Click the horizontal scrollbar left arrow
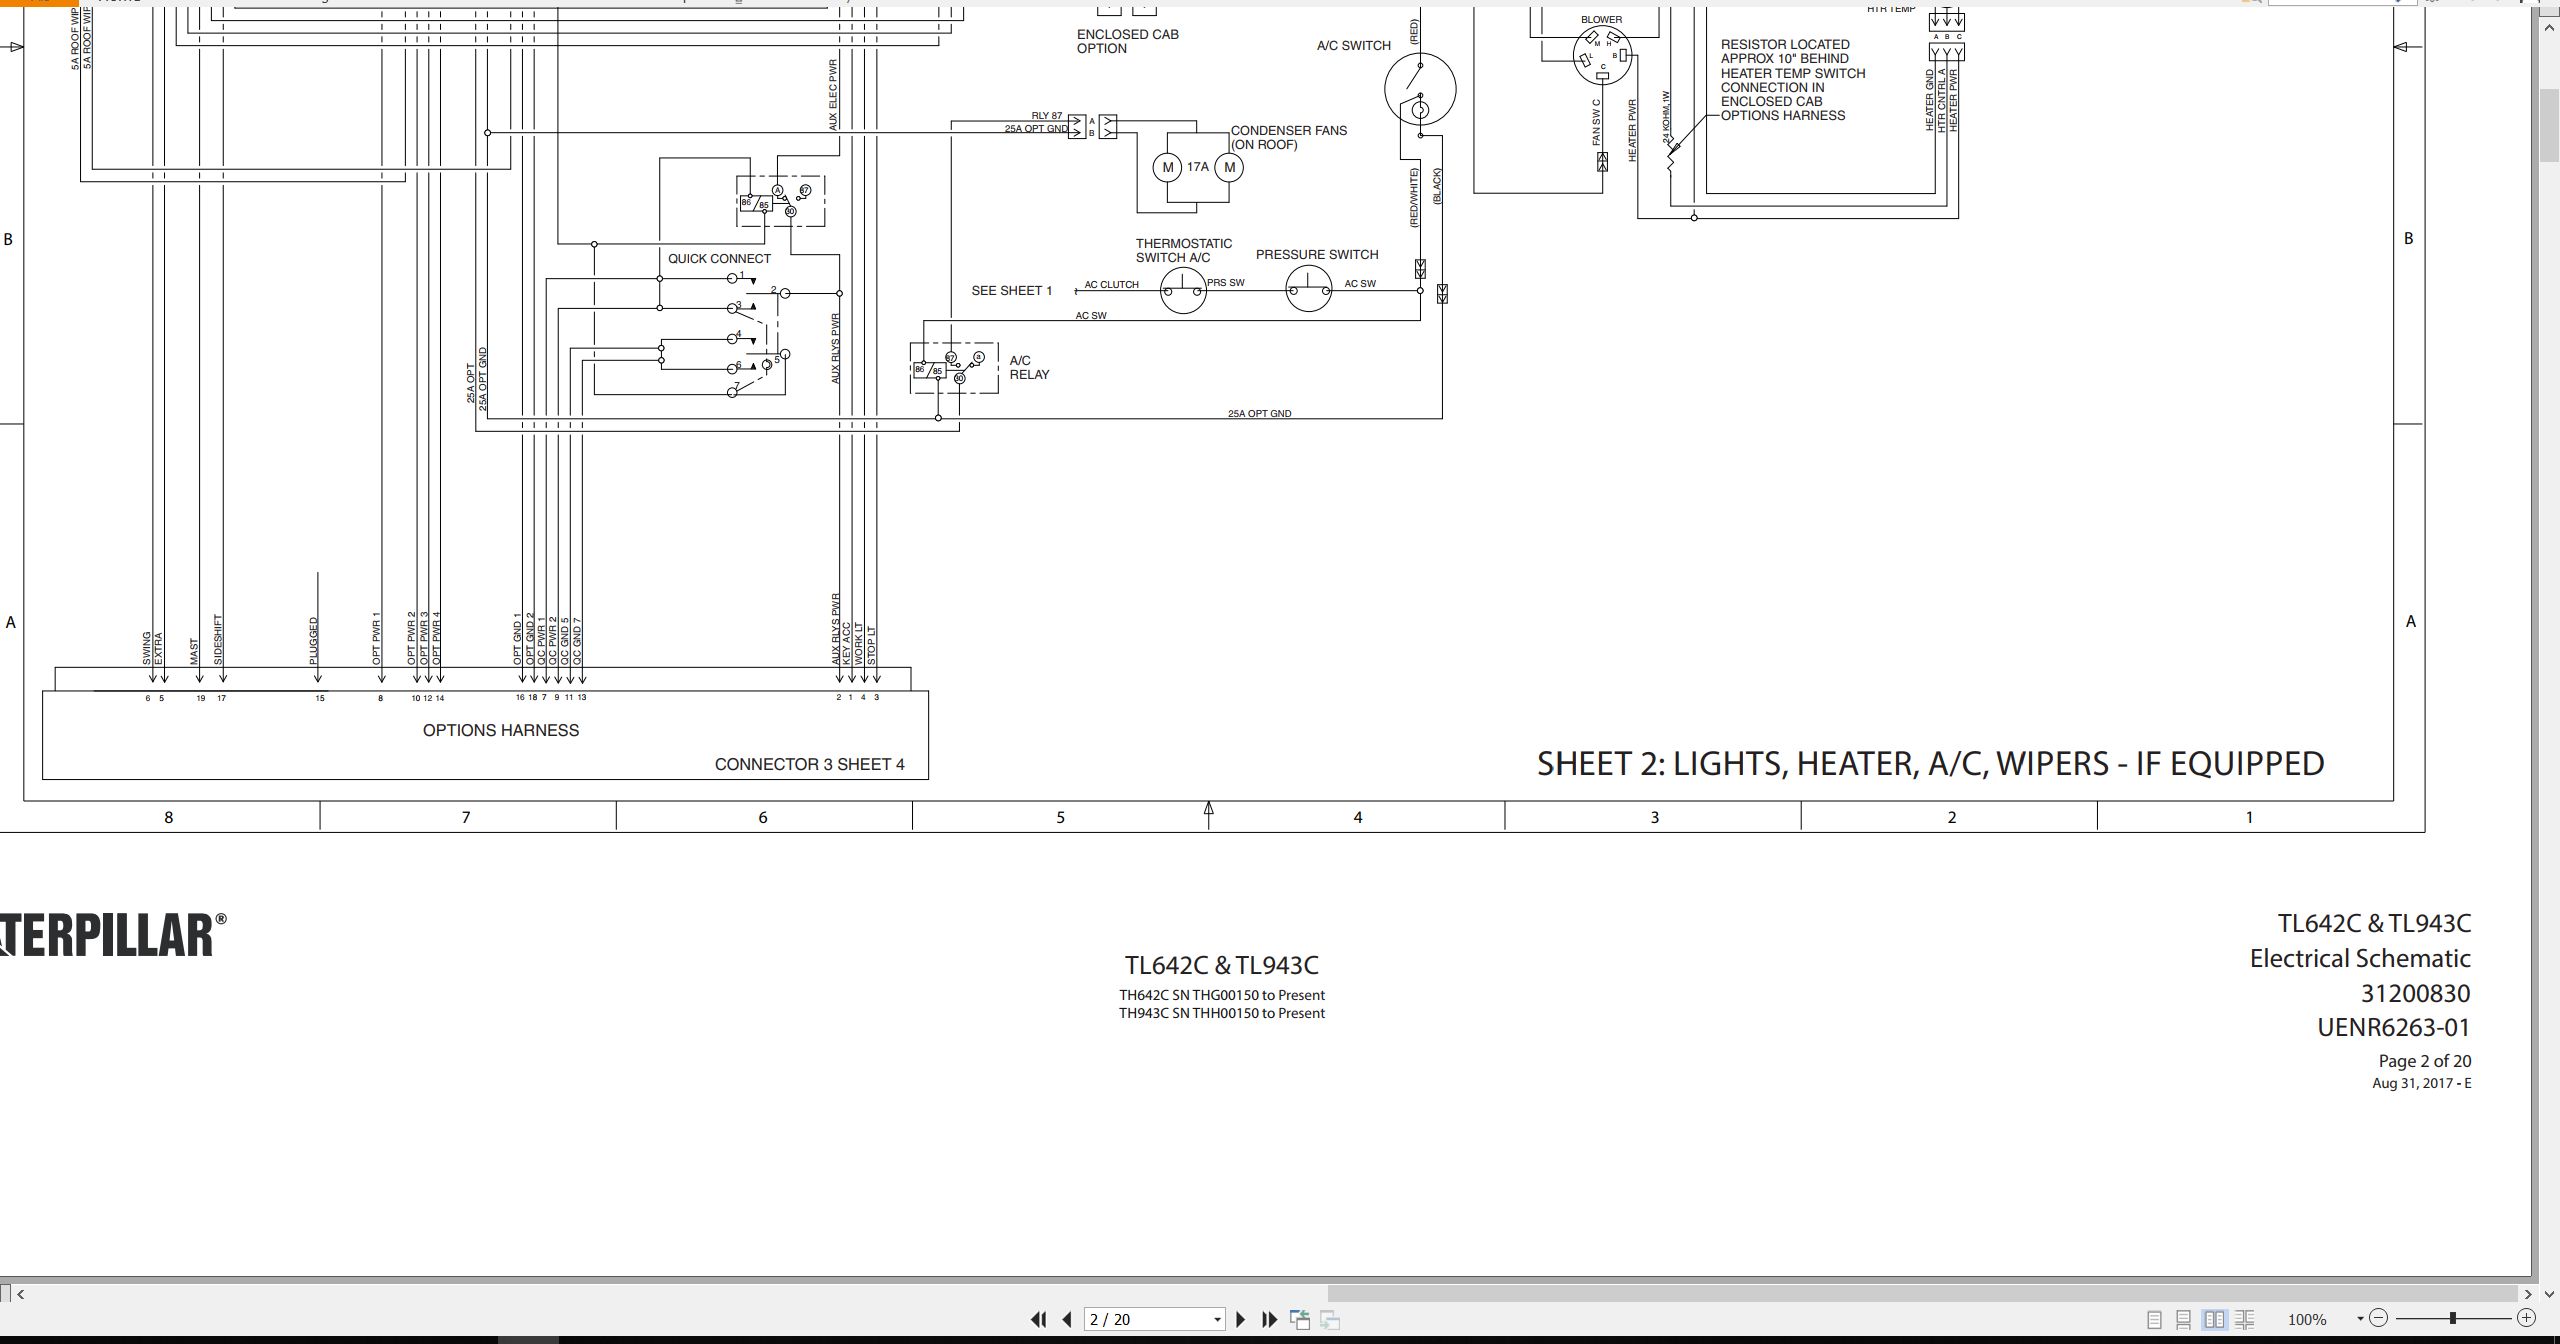2560x1344 pixels. point(21,1294)
